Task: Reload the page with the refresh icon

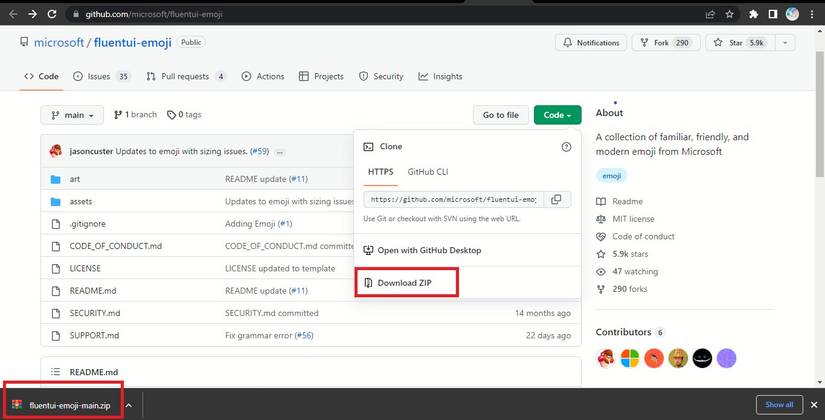Action: (x=52, y=14)
